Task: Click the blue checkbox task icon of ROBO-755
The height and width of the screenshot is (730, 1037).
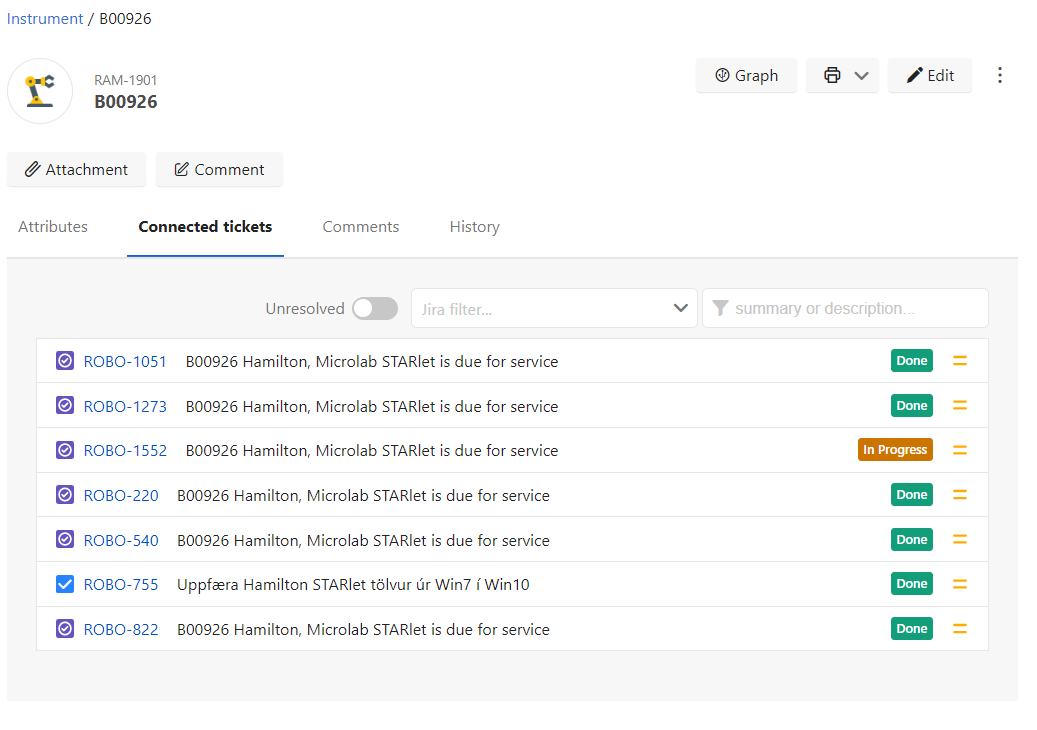Action: (x=65, y=584)
